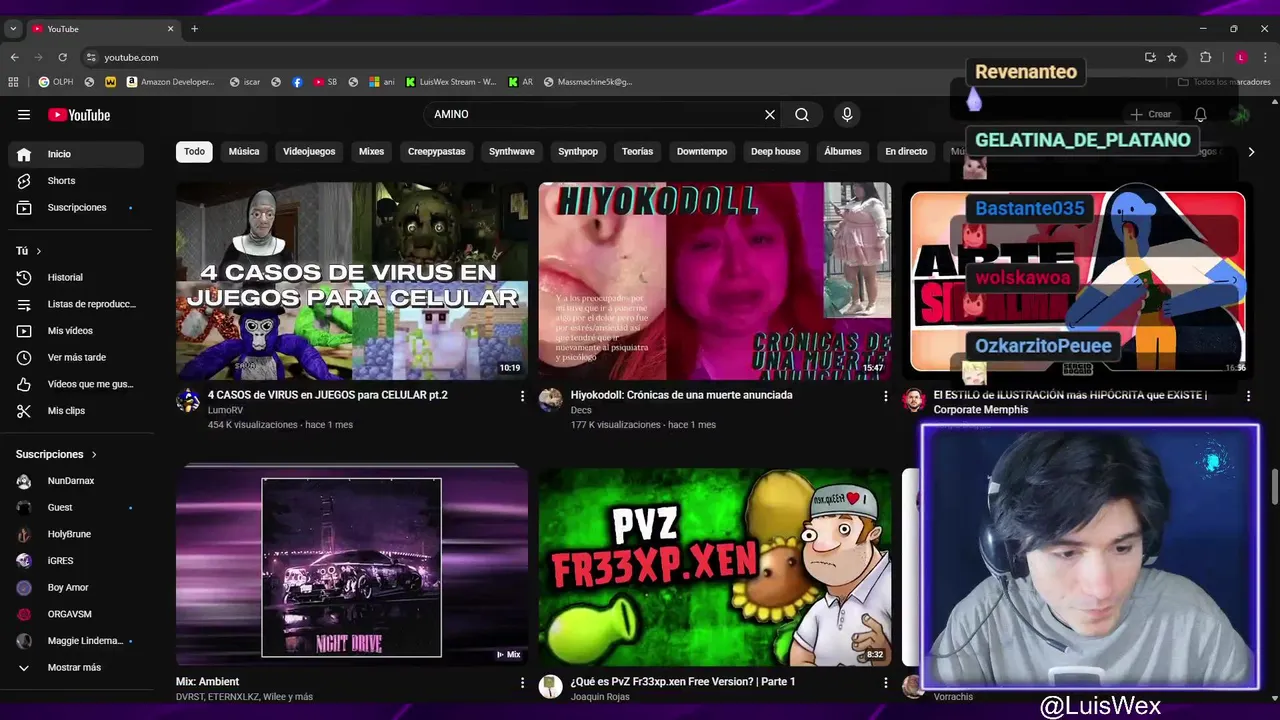The height and width of the screenshot is (720, 1280).
Task: Open Guest channel subscription
Action: 76,508
